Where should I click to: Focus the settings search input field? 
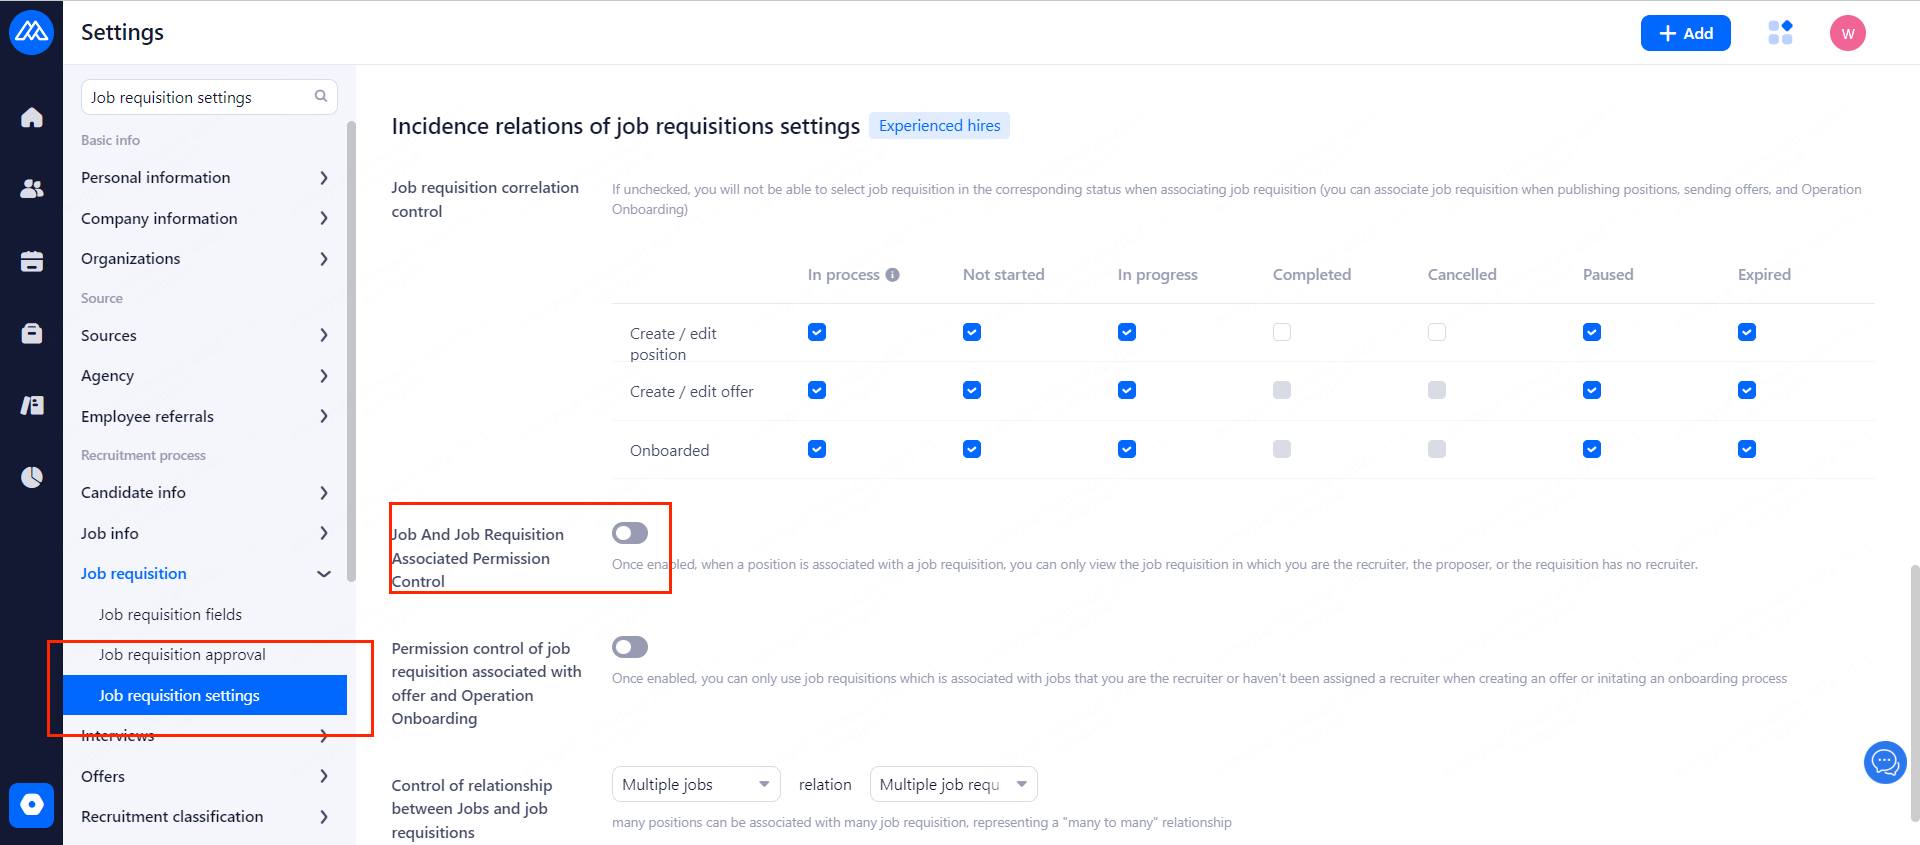pos(198,97)
